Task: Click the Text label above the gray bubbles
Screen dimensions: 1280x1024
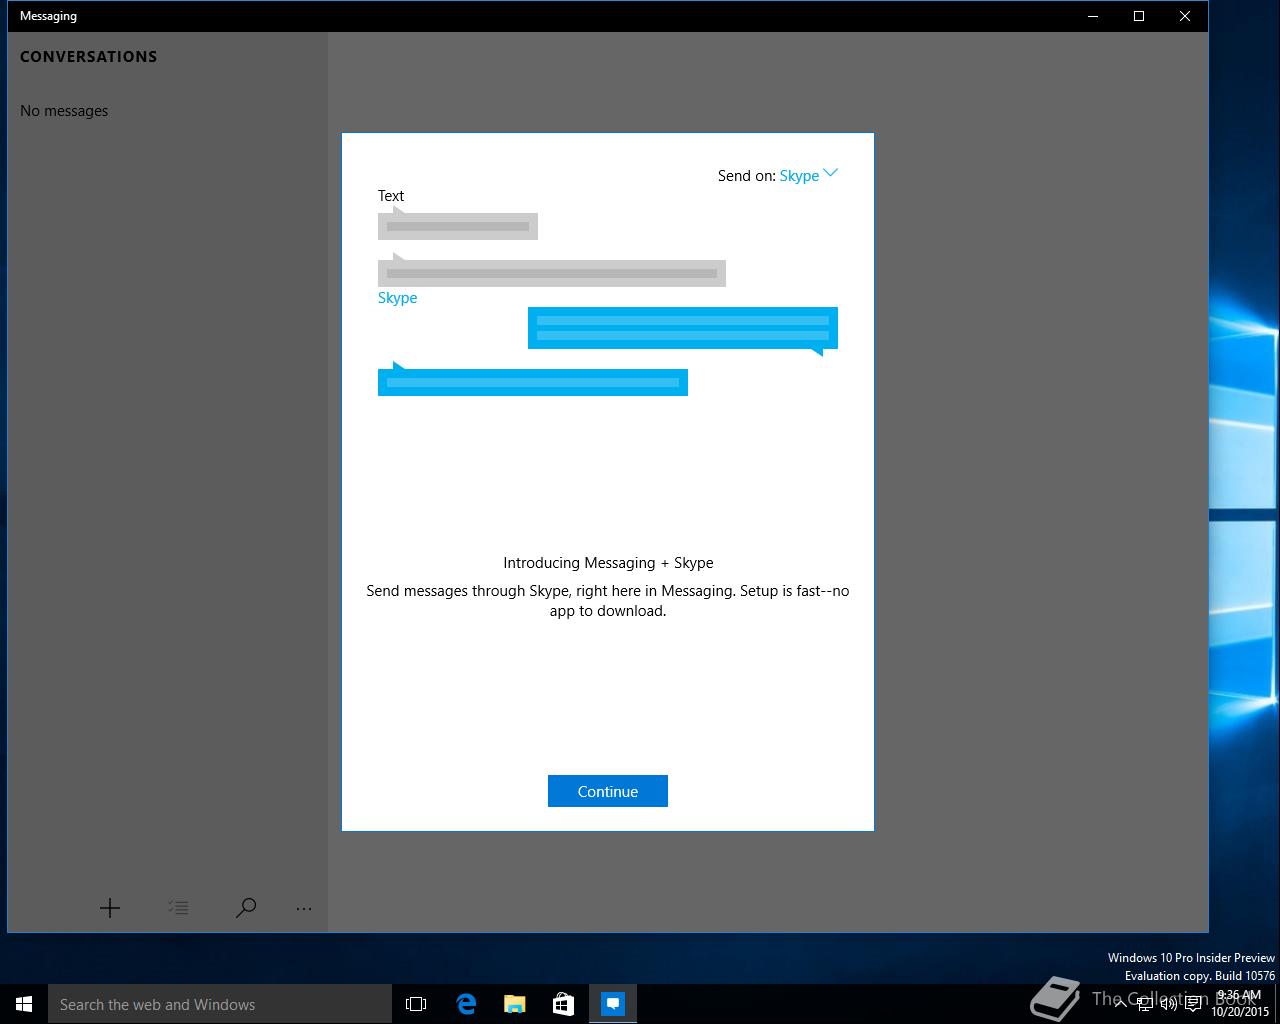Action: tap(391, 196)
